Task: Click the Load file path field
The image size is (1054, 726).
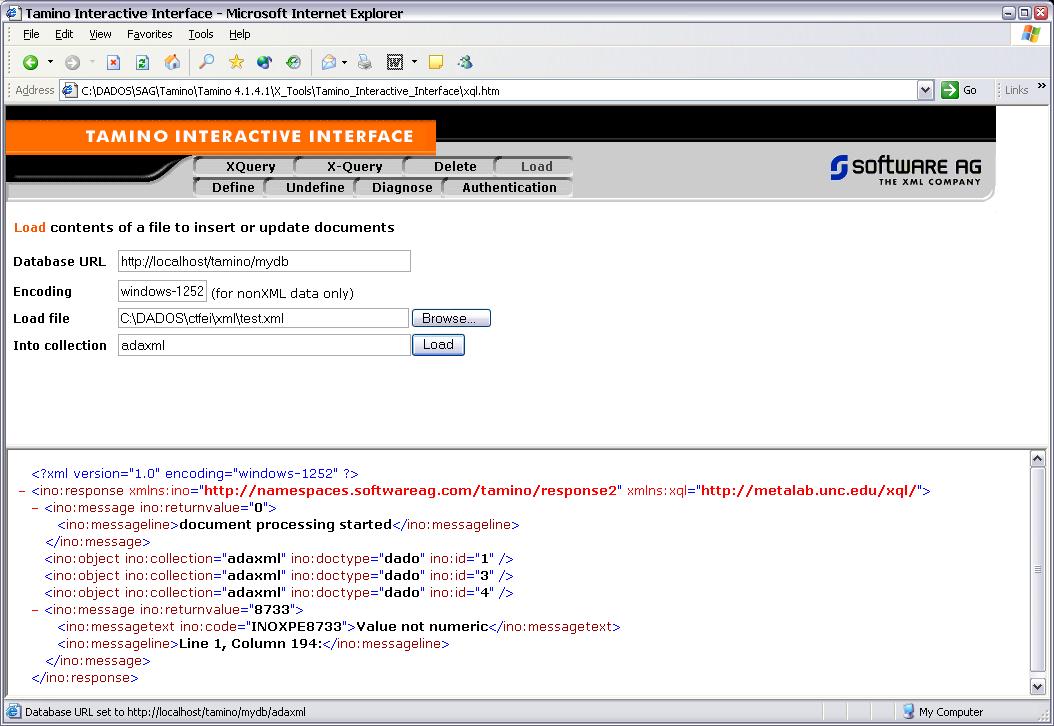Action: click(263, 319)
